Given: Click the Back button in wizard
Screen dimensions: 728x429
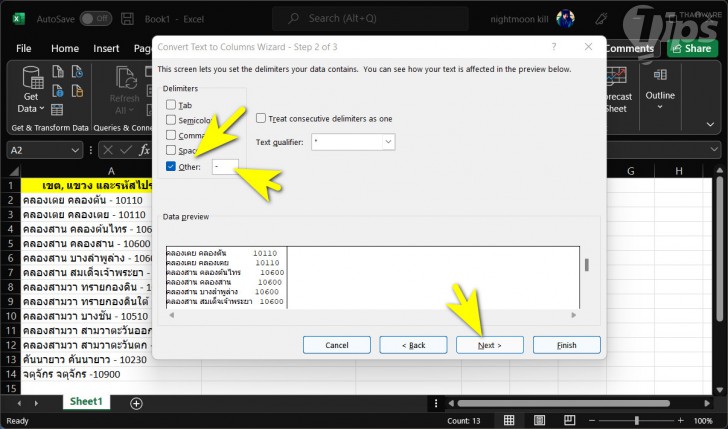Looking at the screenshot, I should pyautogui.click(x=413, y=345).
